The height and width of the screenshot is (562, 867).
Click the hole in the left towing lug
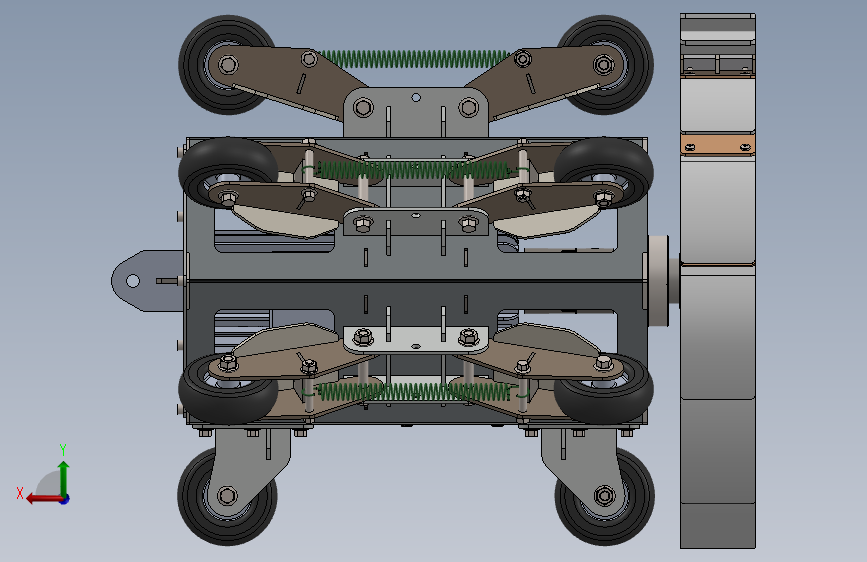point(133,281)
